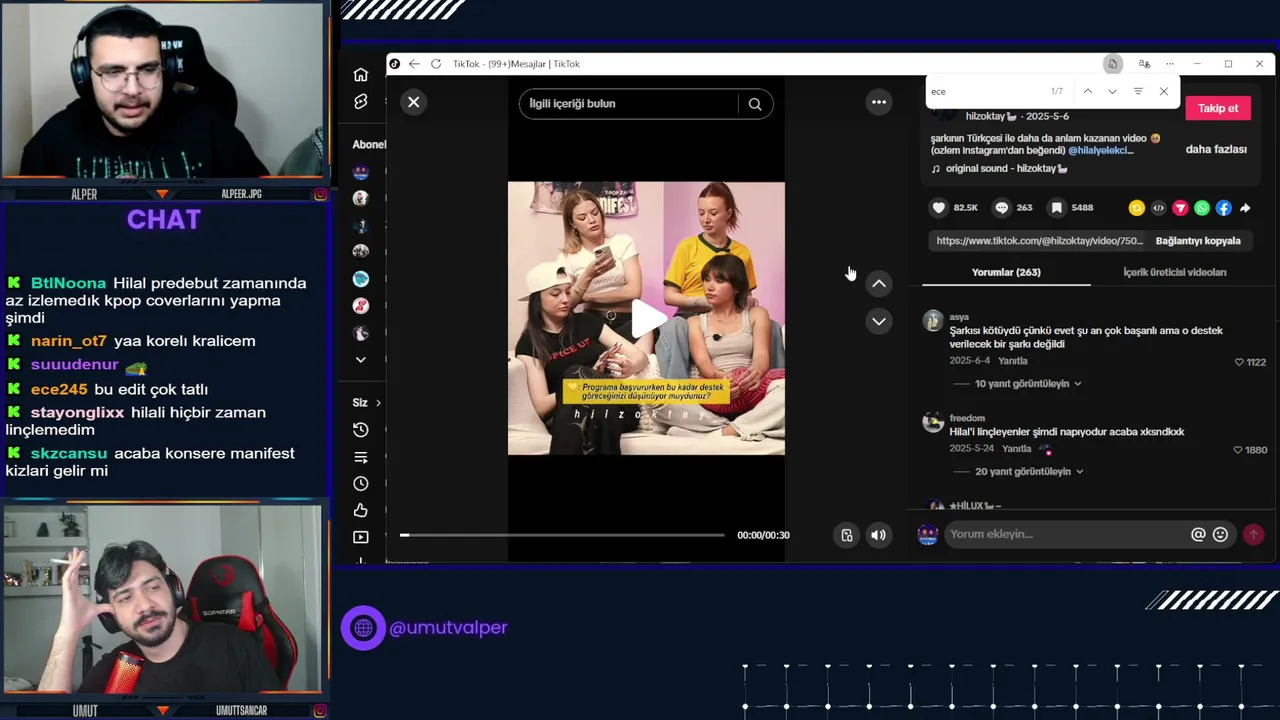Jump to next find result
The height and width of the screenshot is (720, 1280).
pos(1112,91)
